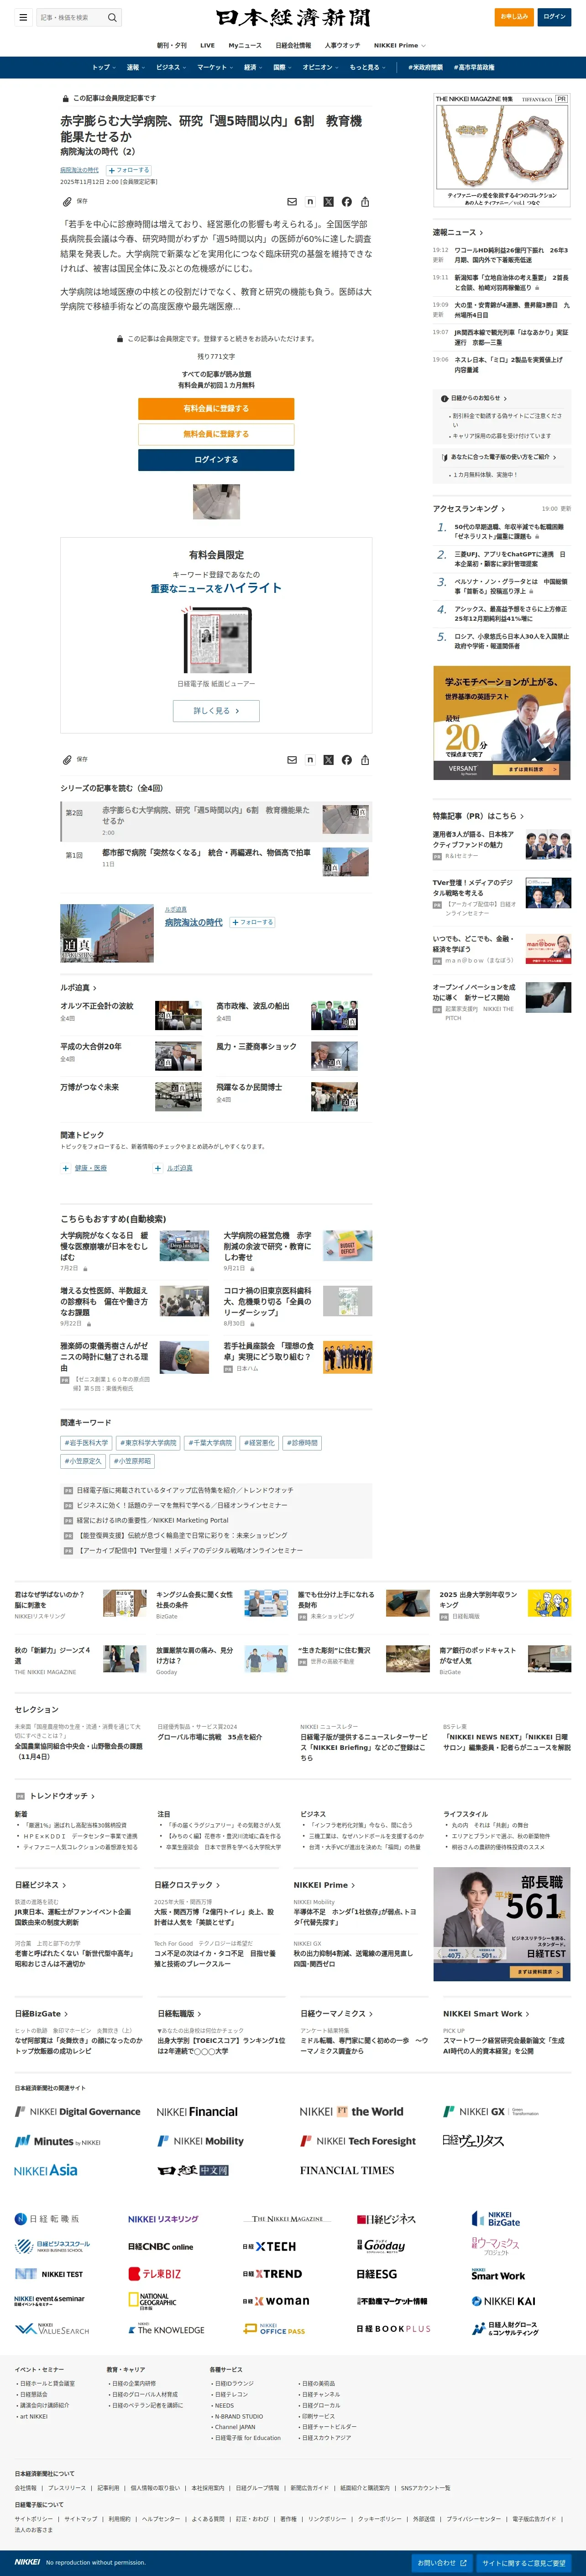The height and width of the screenshot is (2576, 586).
Task: Open the NIKKEI Mobility logo link
Action: coord(200,2141)
